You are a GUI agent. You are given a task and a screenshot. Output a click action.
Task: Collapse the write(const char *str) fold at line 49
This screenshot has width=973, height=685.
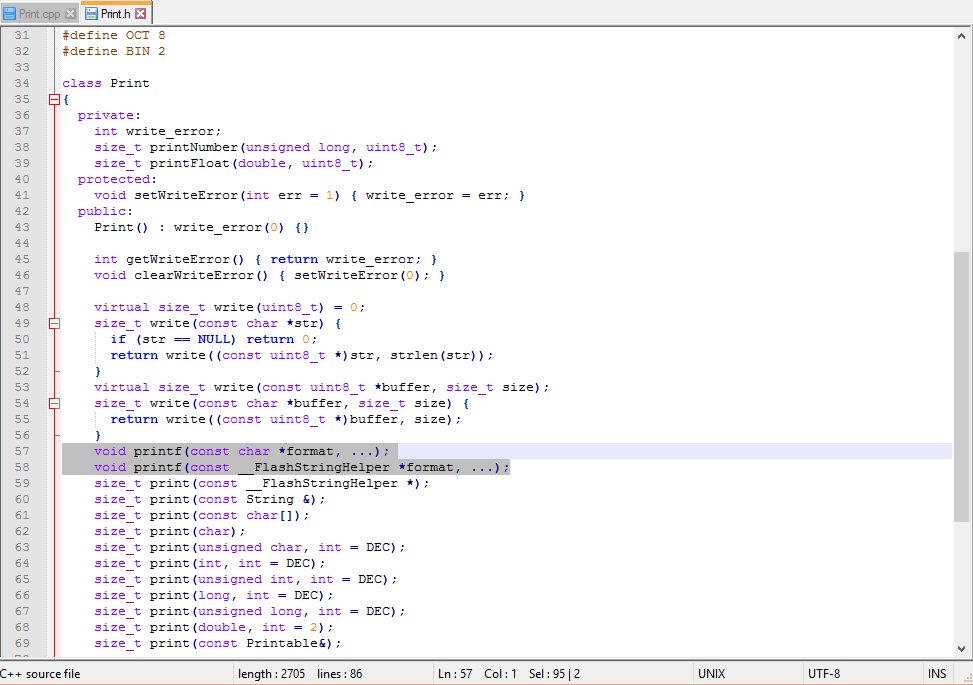[55, 323]
